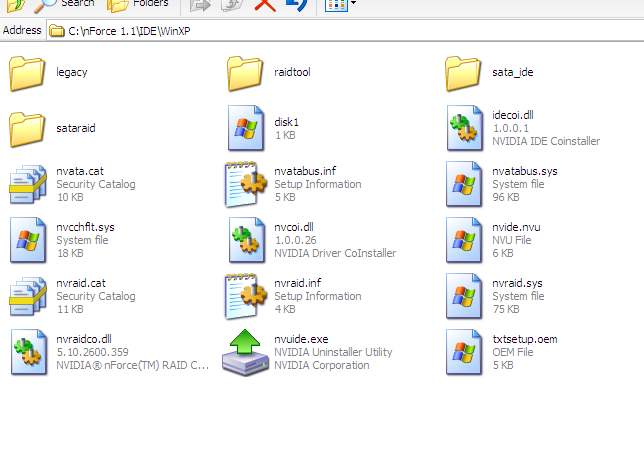Select the nvata.cat catalog icon
The image size is (644, 451).
pos(28,184)
